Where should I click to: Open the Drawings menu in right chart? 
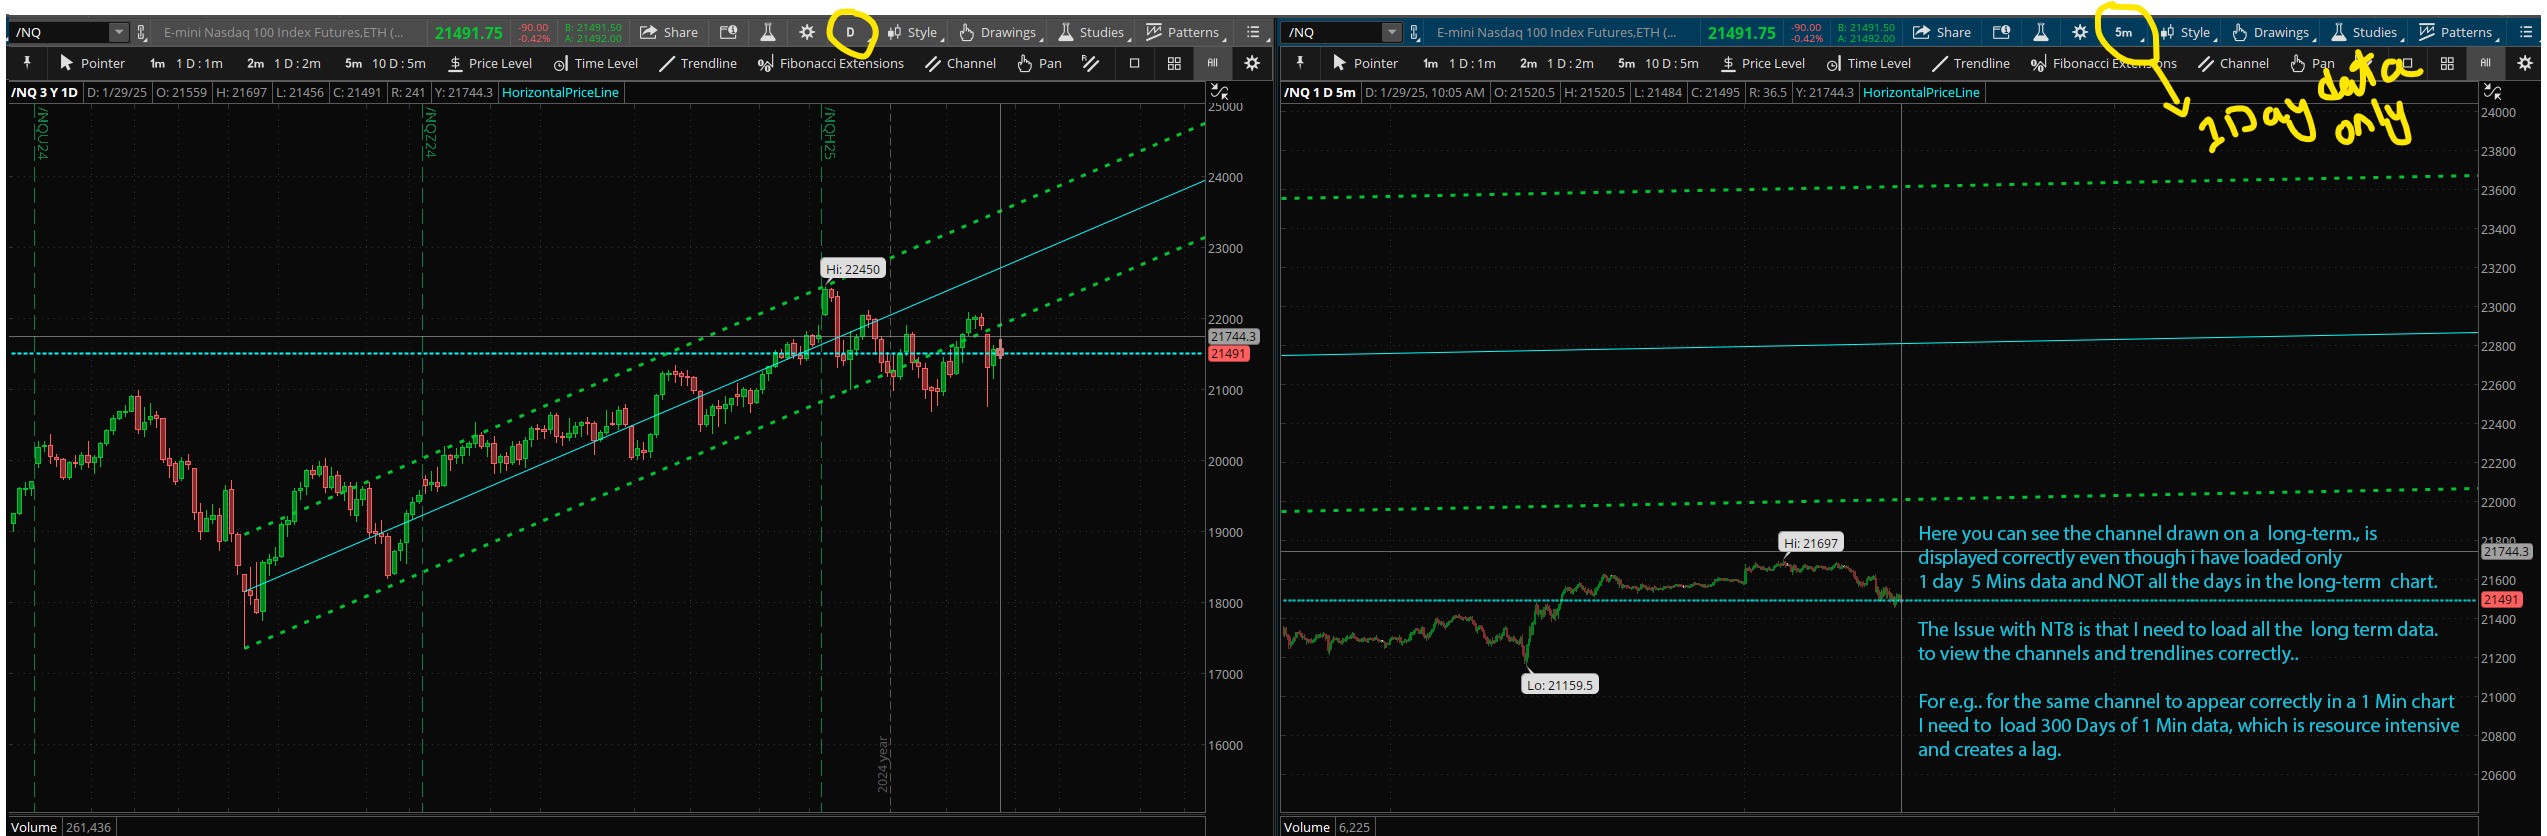pyautogui.click(x=2273, y=32)
